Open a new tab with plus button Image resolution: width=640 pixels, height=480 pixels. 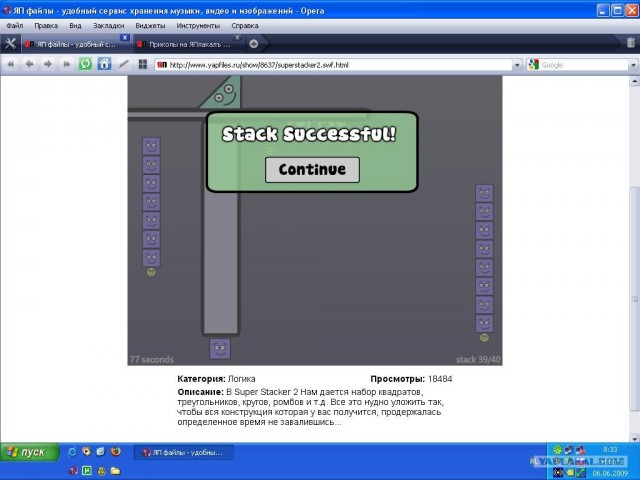[253, 44]
